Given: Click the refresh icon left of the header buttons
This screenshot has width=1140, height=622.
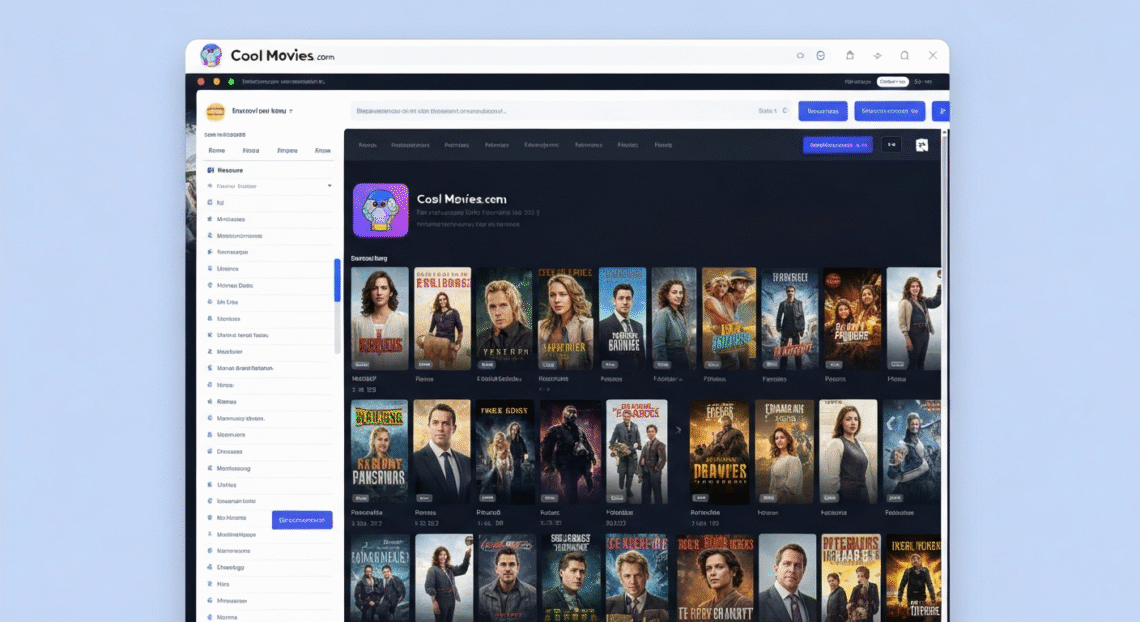Looking at the screenshot, I should 784,110.
